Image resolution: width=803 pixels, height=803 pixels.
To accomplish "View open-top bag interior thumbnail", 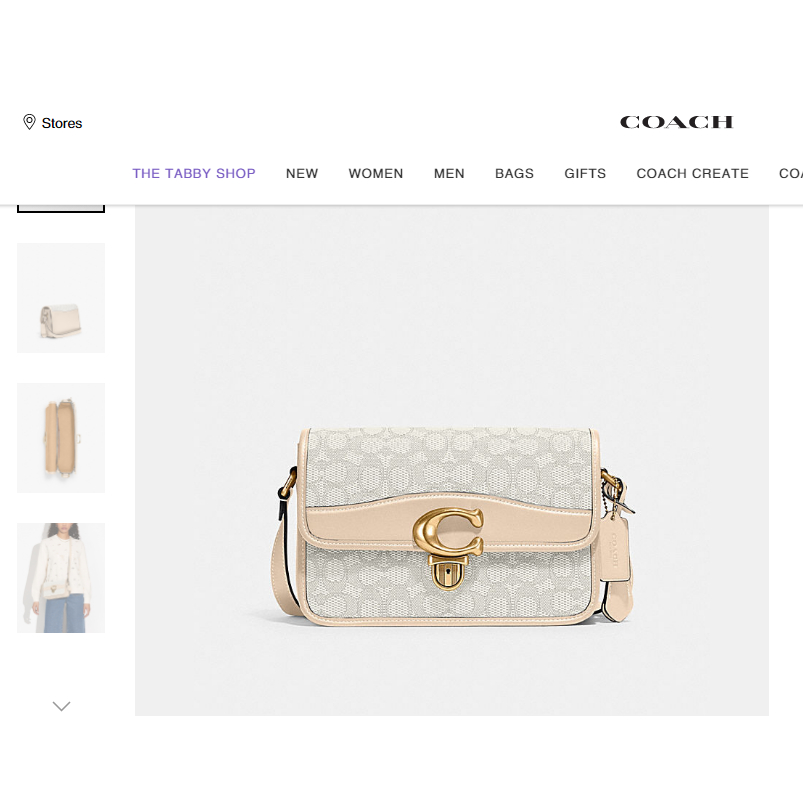I will coord(61,438).
